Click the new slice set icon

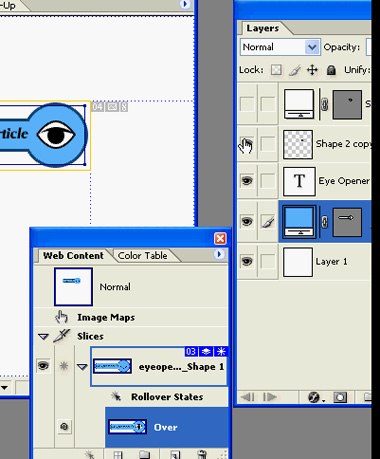[118, 455]
